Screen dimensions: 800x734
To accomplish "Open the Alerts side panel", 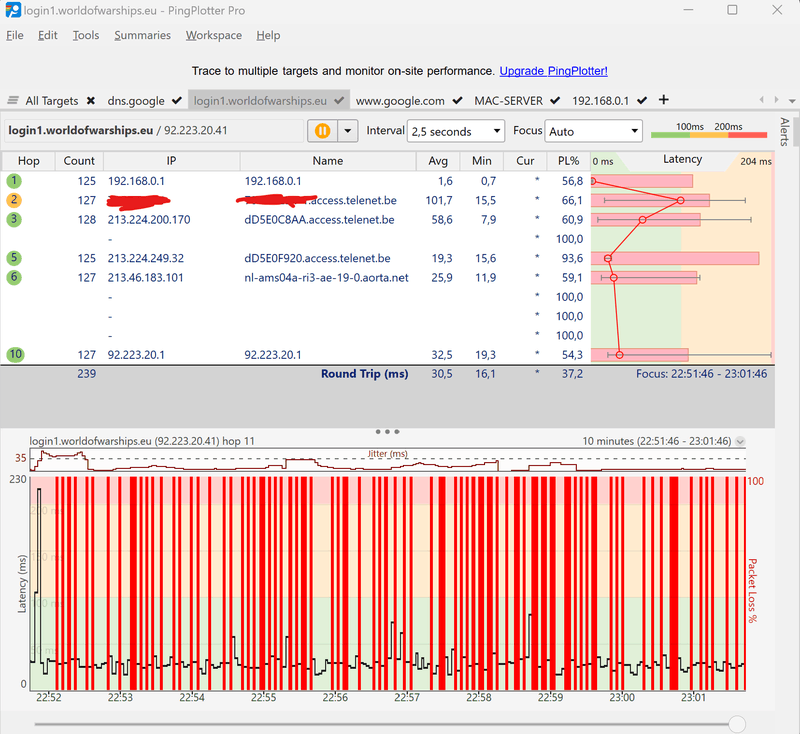I will 784,132.
